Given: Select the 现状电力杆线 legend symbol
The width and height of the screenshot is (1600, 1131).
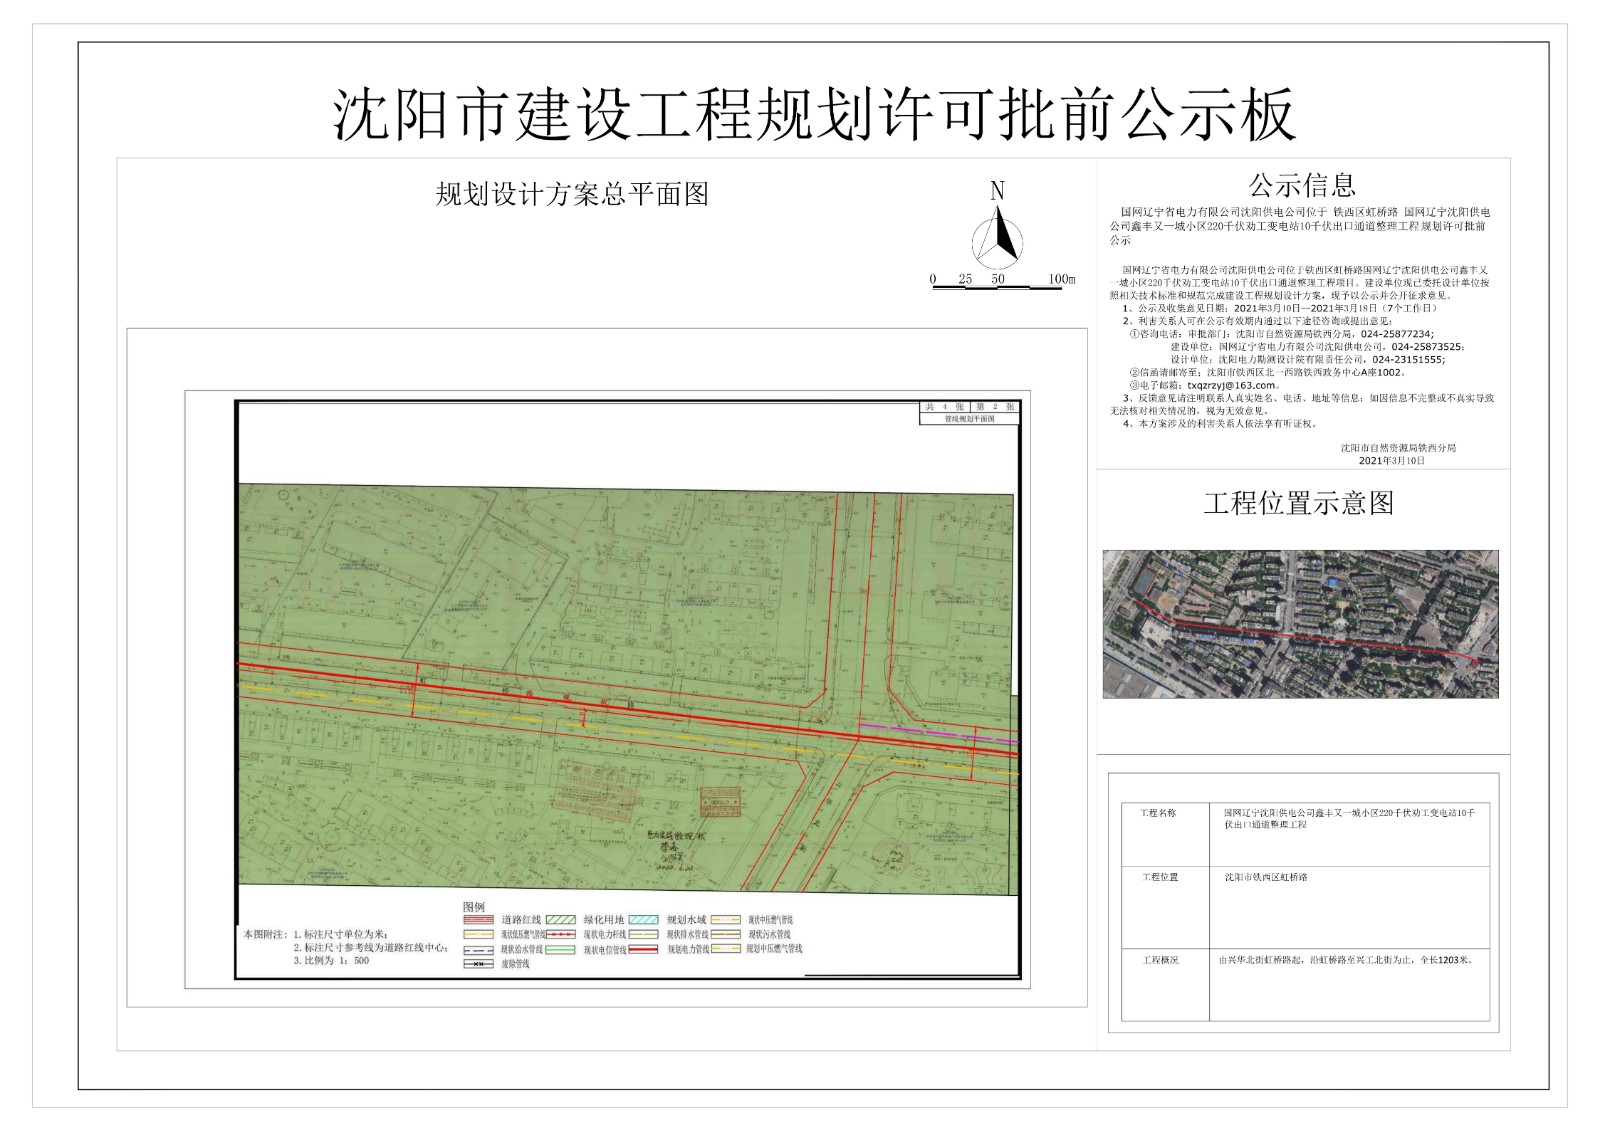Looking at the screenshot, I should point(562,935).
